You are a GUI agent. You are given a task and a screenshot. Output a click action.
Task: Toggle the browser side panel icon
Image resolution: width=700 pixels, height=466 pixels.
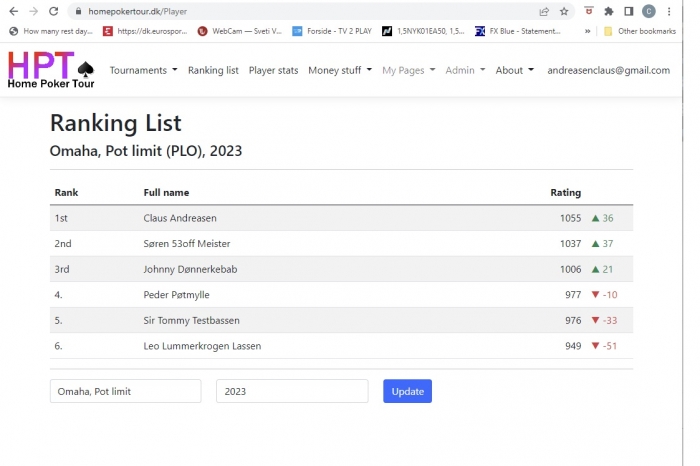(629, 12)
